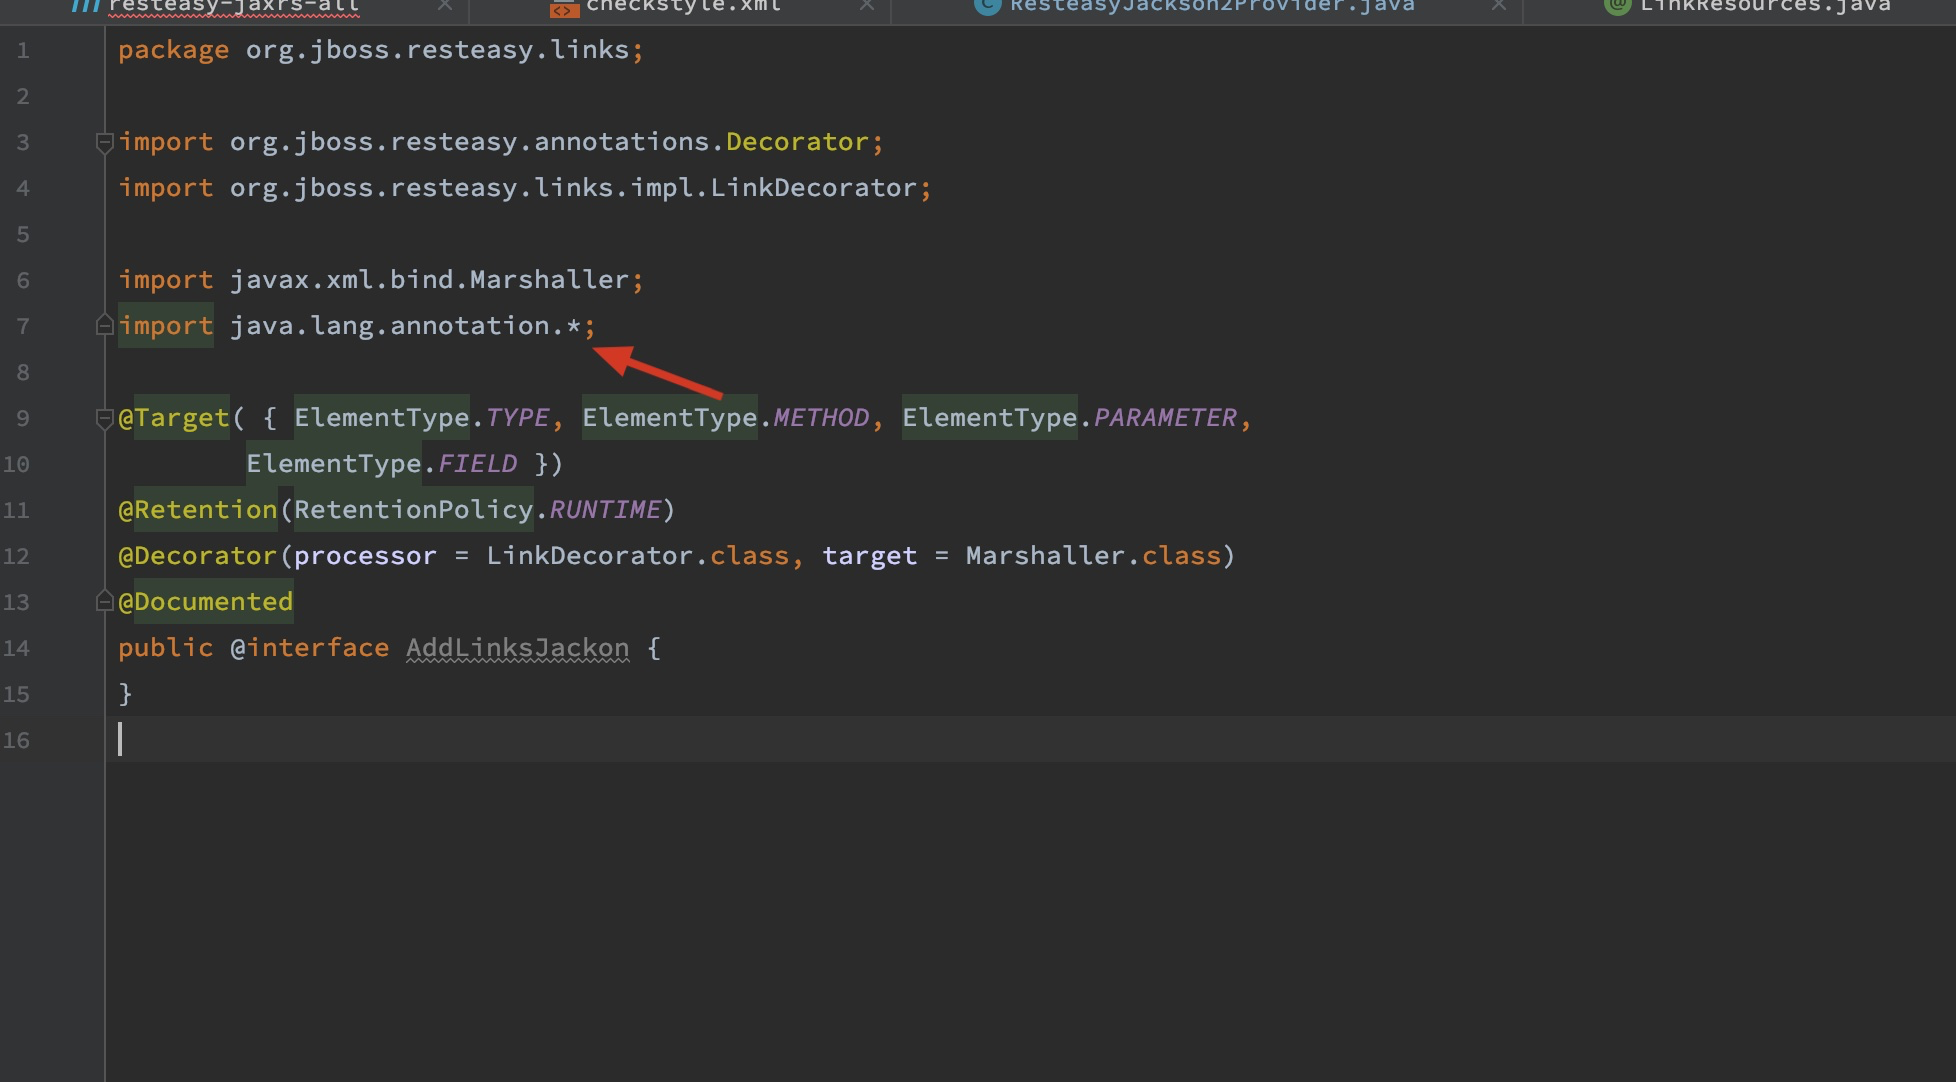This screenshot has width=1956, height=1082.
Task: Collapse the imports fold marker at line 3
Action: tap(104, 143)
